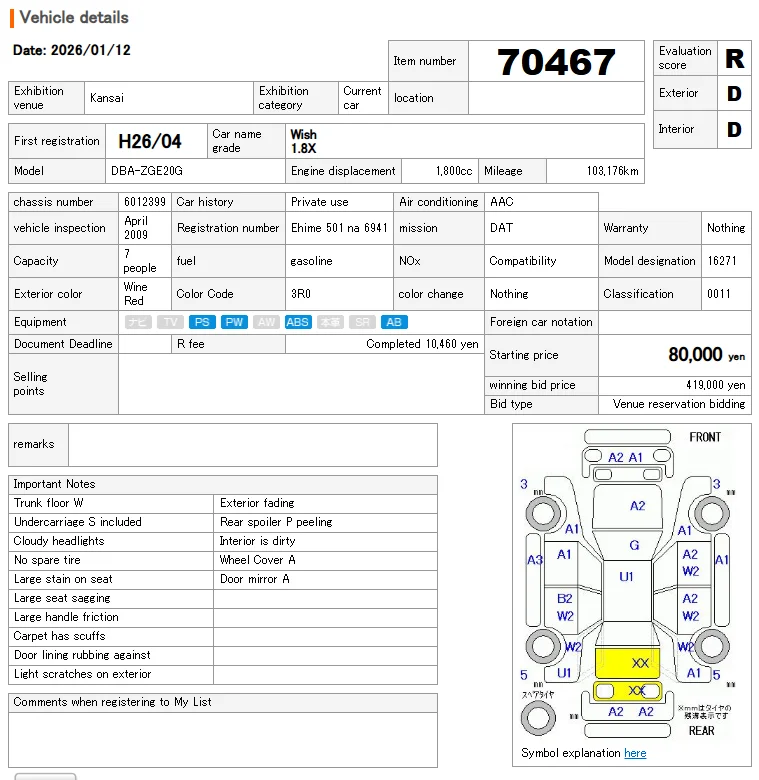Select the item number 70467
The width and height of the screenshot is (759, 780).
click(556, 62)
